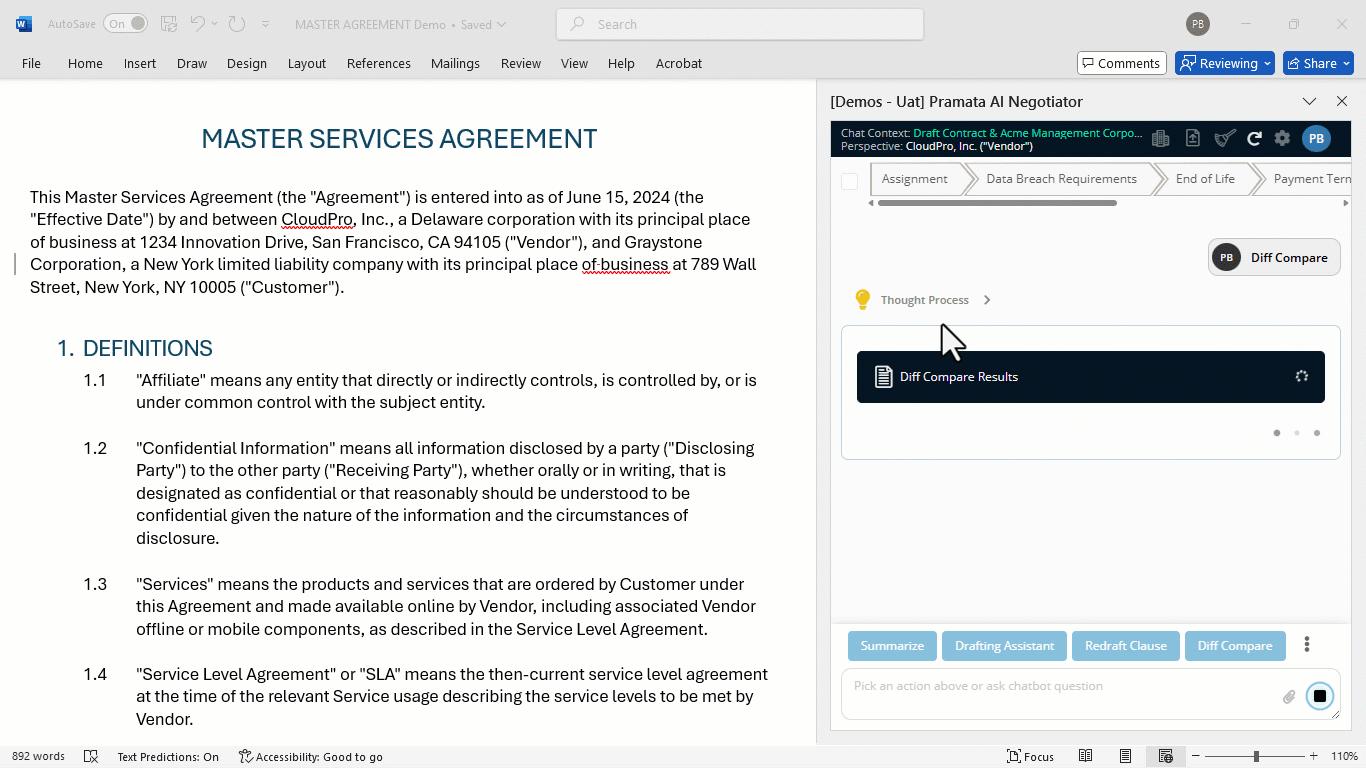Click the proofing spell-check icon in status bar
The height and width of the screenshot is (768, 1366).
pos(91,757)
